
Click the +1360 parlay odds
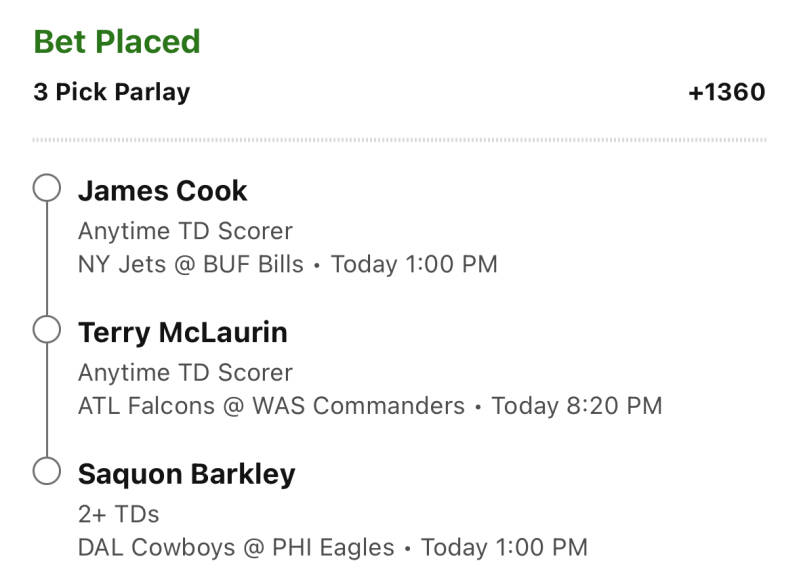[726, 93]
